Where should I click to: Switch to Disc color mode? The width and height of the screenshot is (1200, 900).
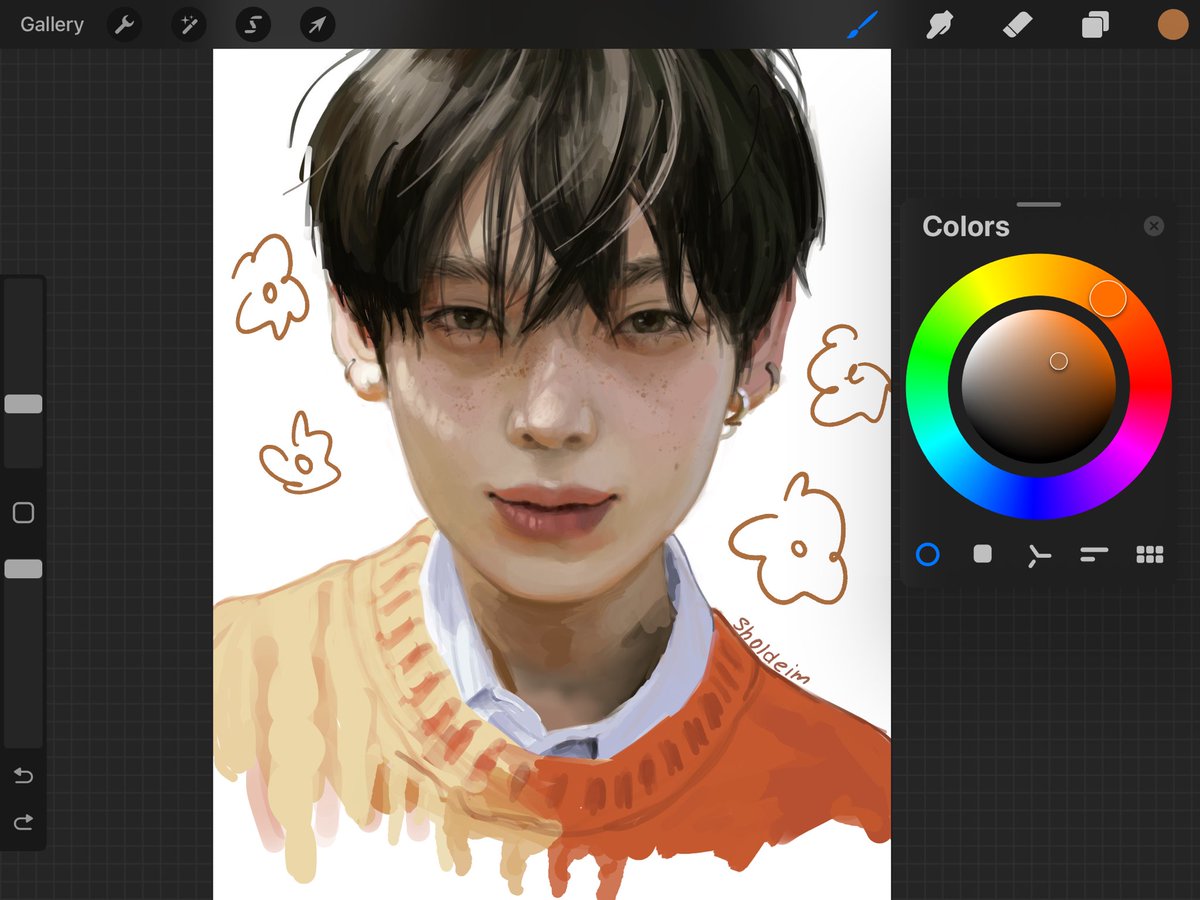(928, 554)
